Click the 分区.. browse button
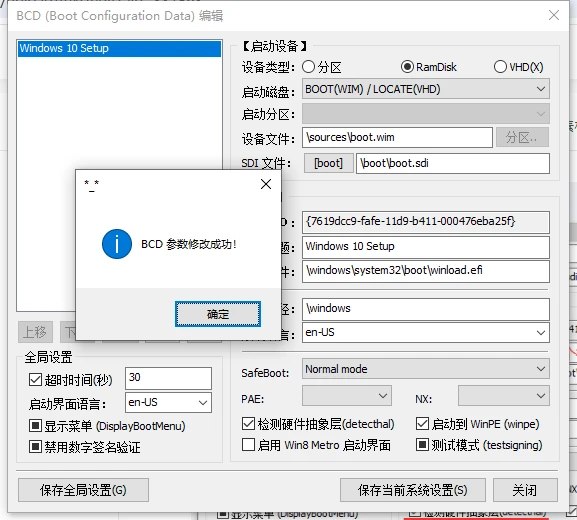Screen dimensions: 577x520 pyautogui.click(x=522, y=138)
